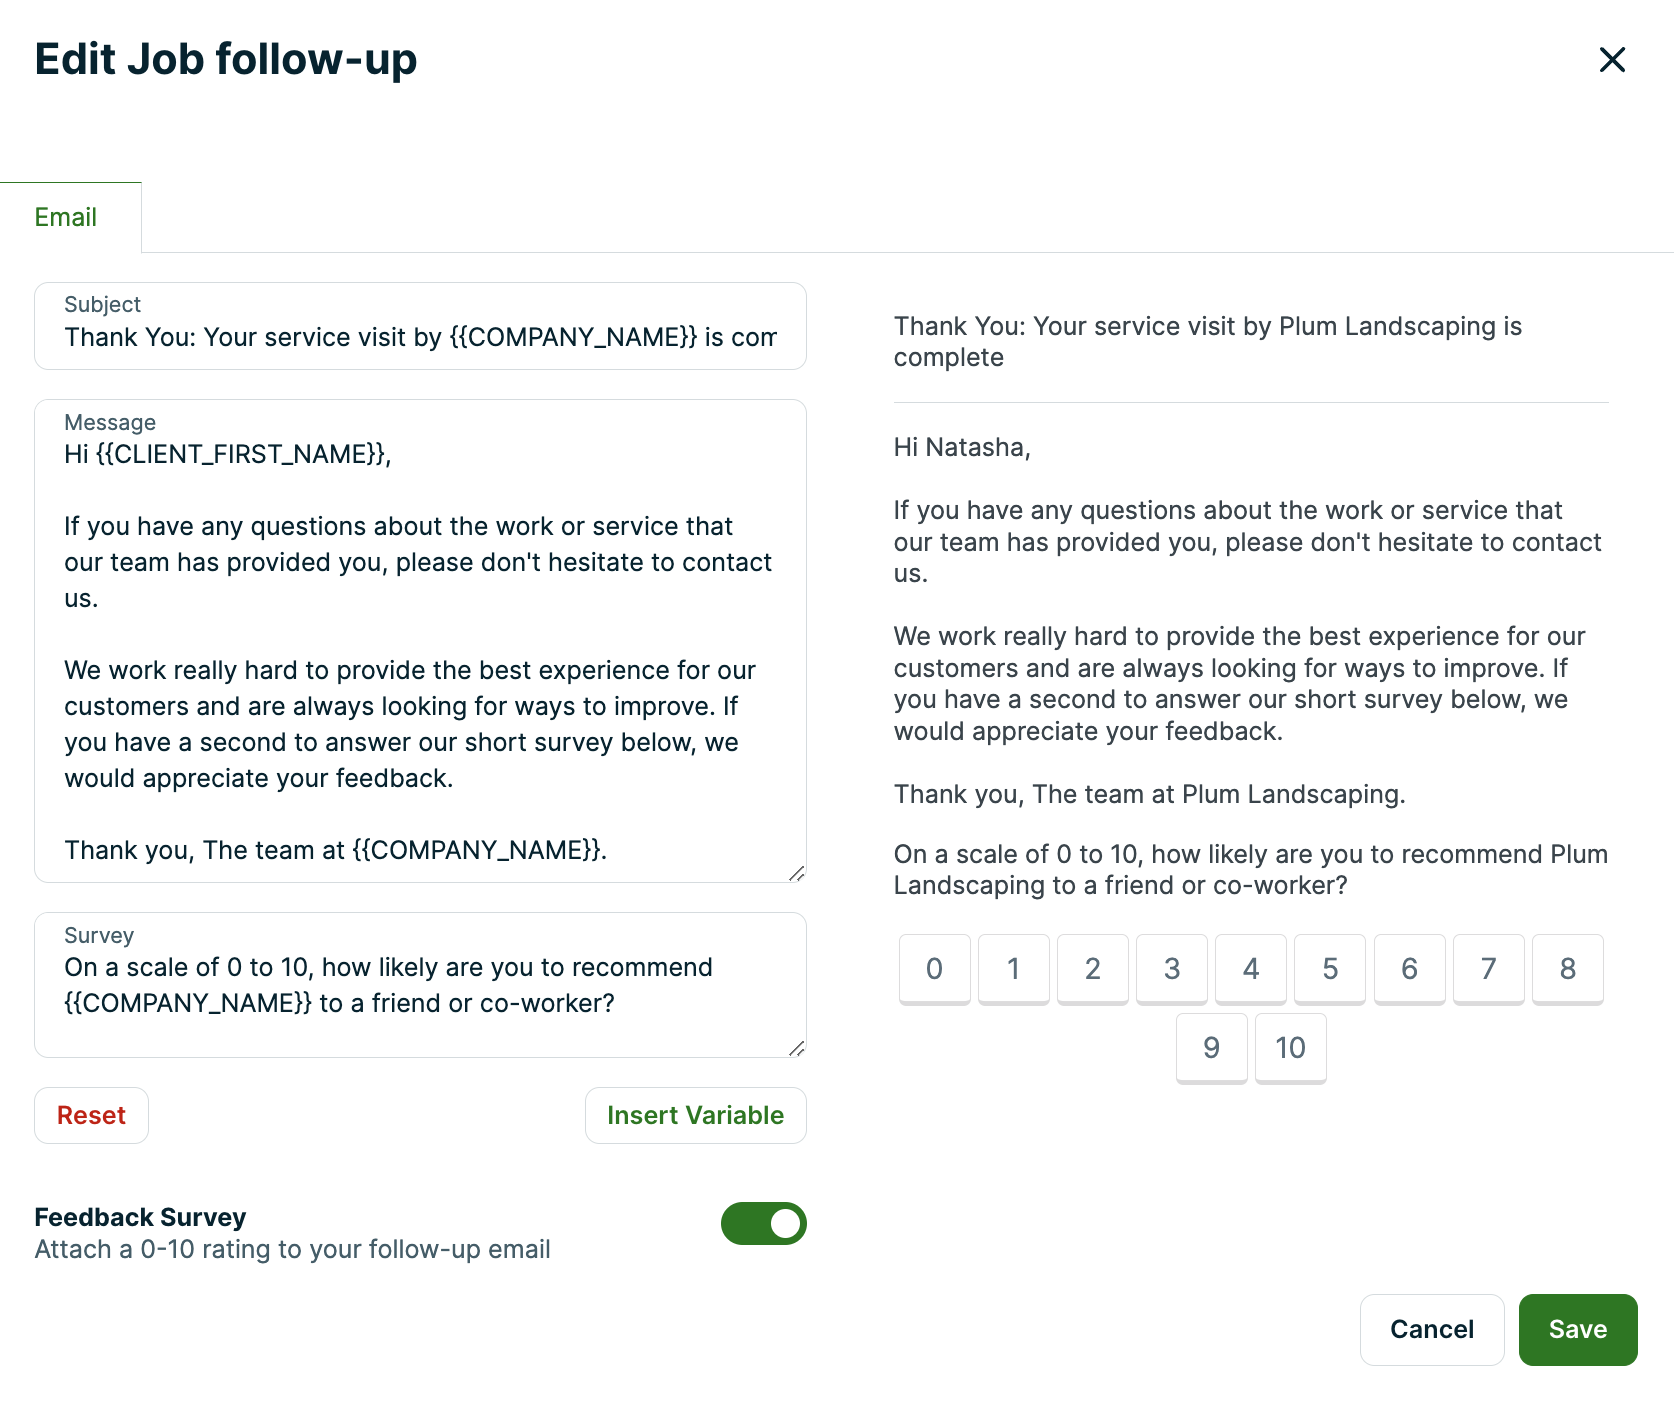The image size is (1674, 1402).
Task: Close the Edit Job follow-up dialog
Action: [x=1612, y=60]
